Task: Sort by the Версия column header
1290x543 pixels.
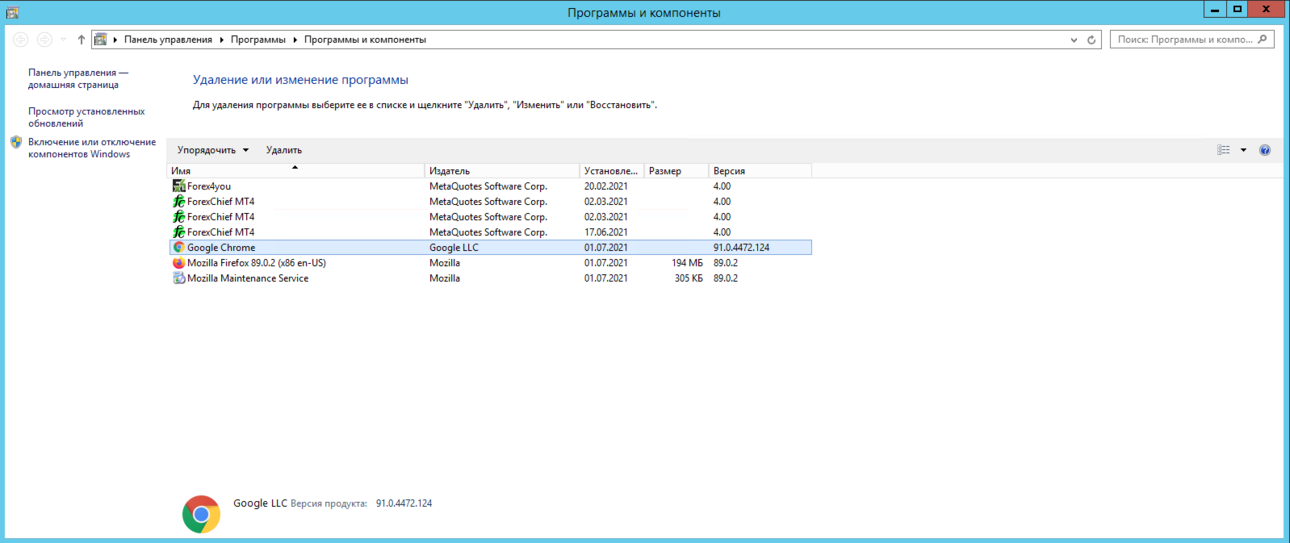Action: pyautogui.click(x=760, y=171)
